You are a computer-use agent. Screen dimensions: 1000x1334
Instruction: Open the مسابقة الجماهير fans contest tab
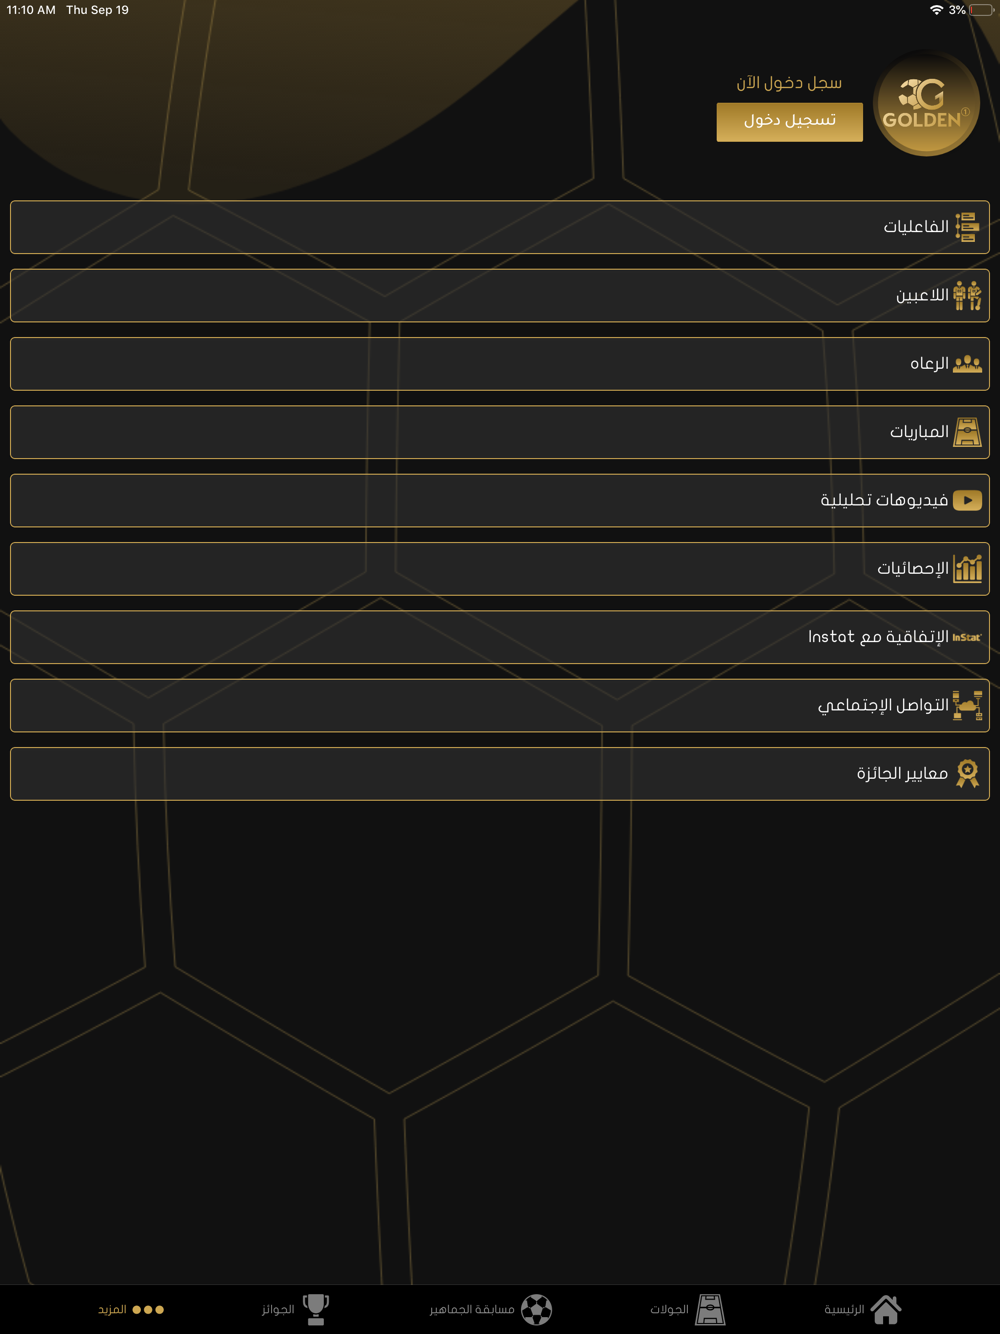[x=491, y=1309]
